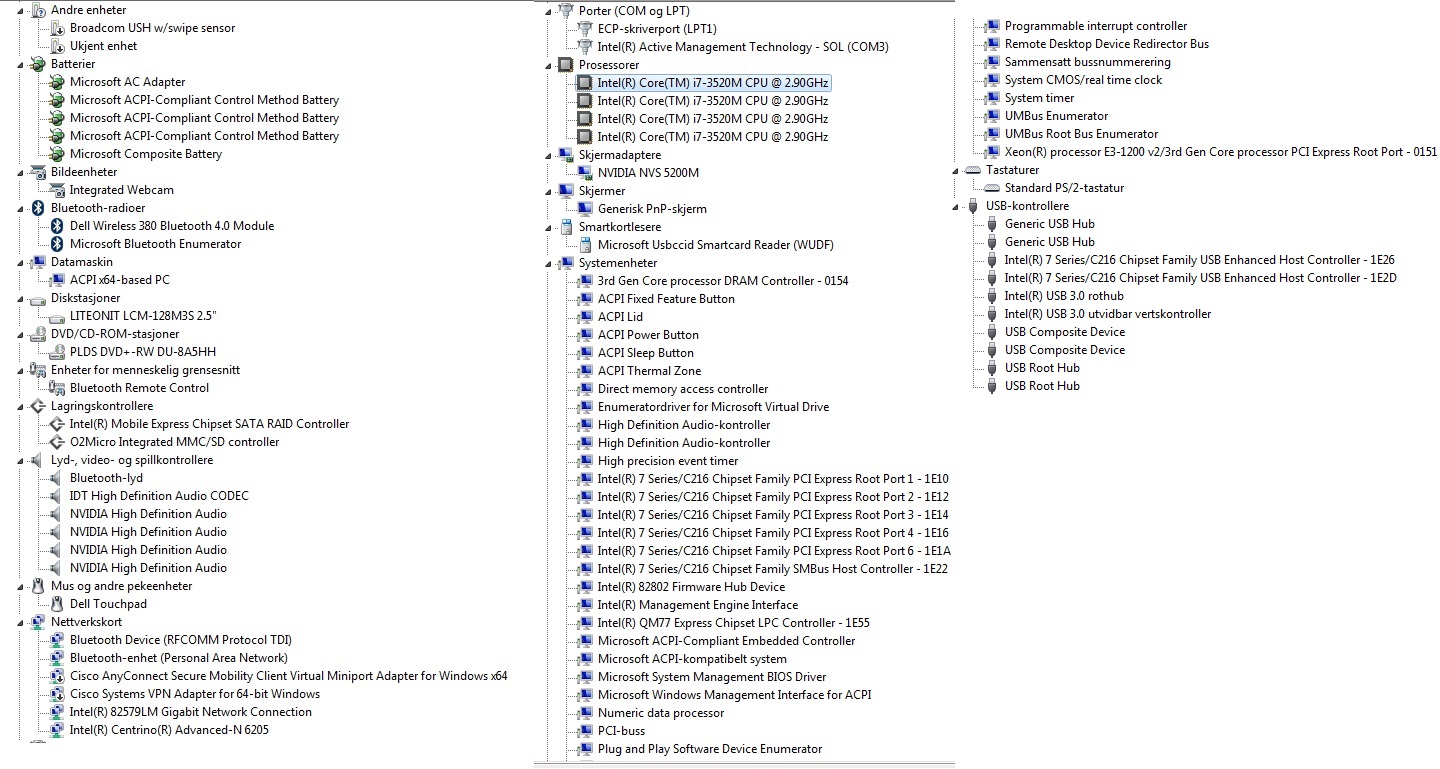The image size is (1440, 769).
Task: Click the Bluetooth-lyd audio icon
Action: coord(57,478)
